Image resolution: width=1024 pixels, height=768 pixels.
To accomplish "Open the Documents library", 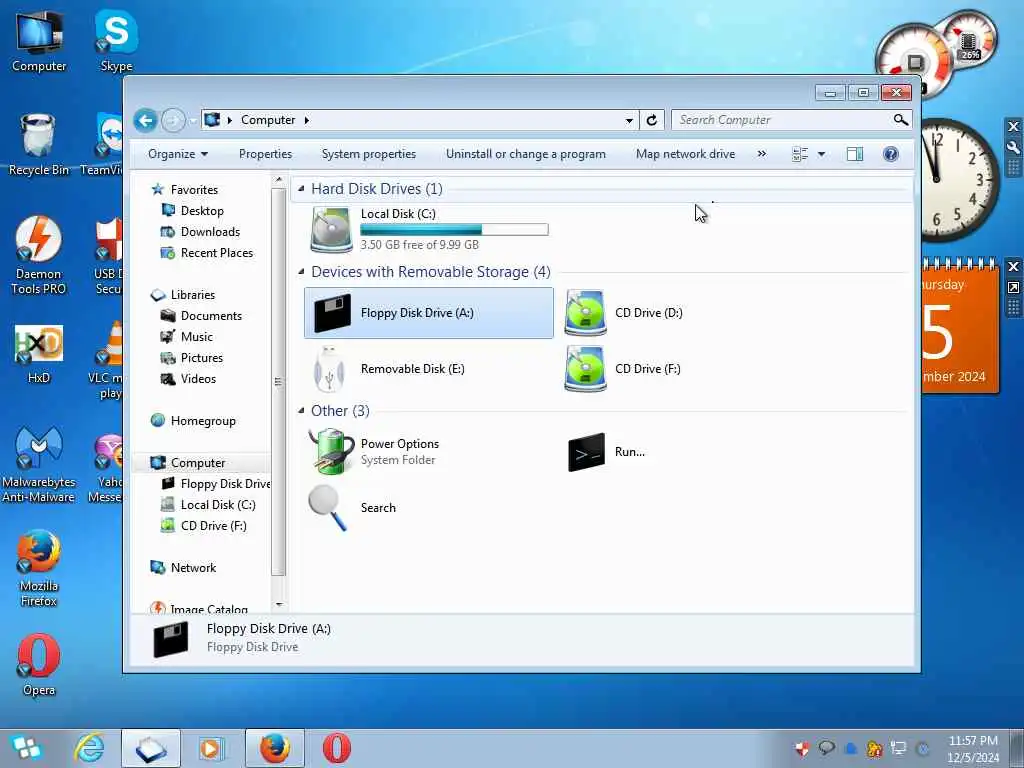I will coord(211,316).
